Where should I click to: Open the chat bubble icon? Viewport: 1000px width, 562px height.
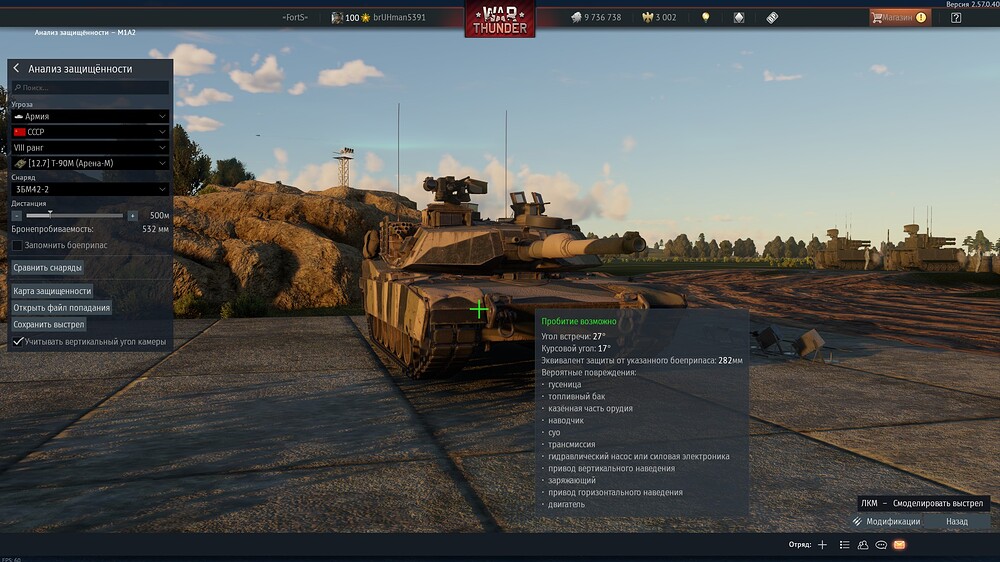(881, 545)
